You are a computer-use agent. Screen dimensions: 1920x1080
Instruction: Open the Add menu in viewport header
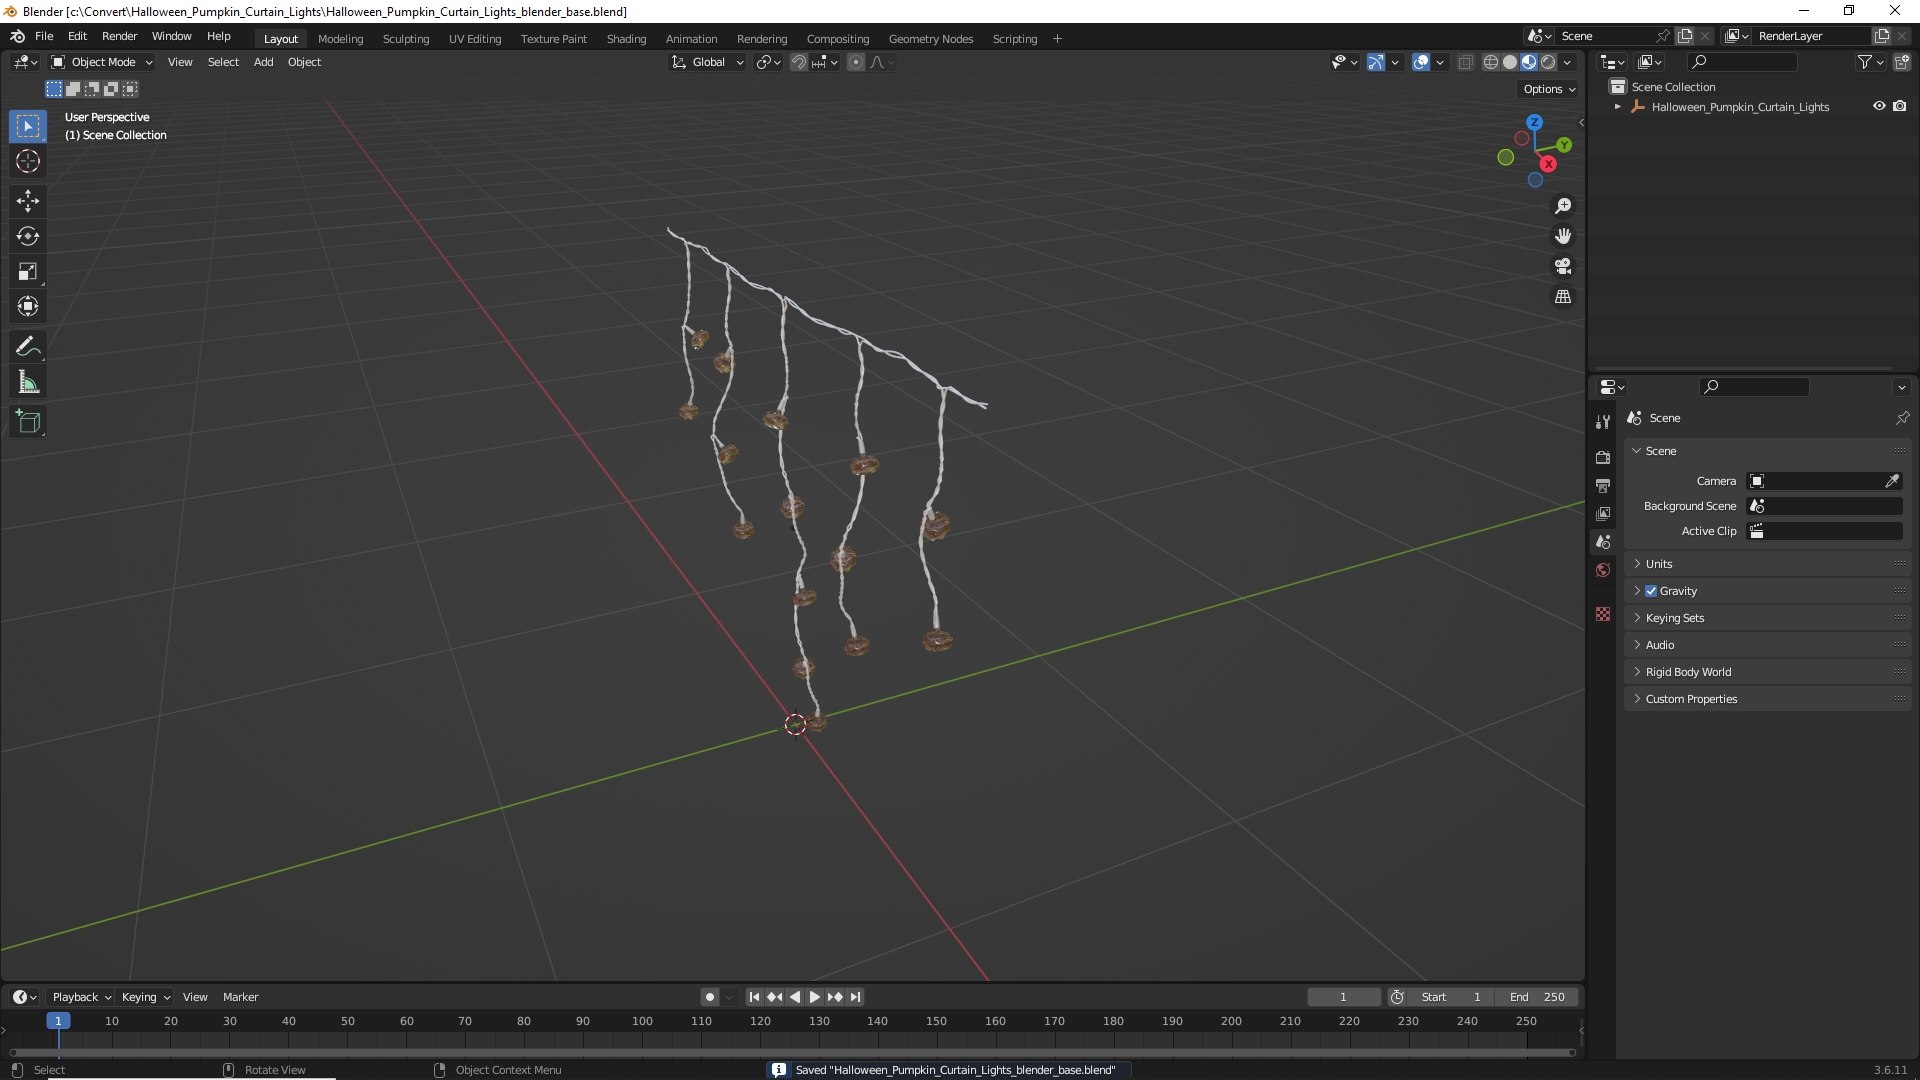(x=263, y=62)
